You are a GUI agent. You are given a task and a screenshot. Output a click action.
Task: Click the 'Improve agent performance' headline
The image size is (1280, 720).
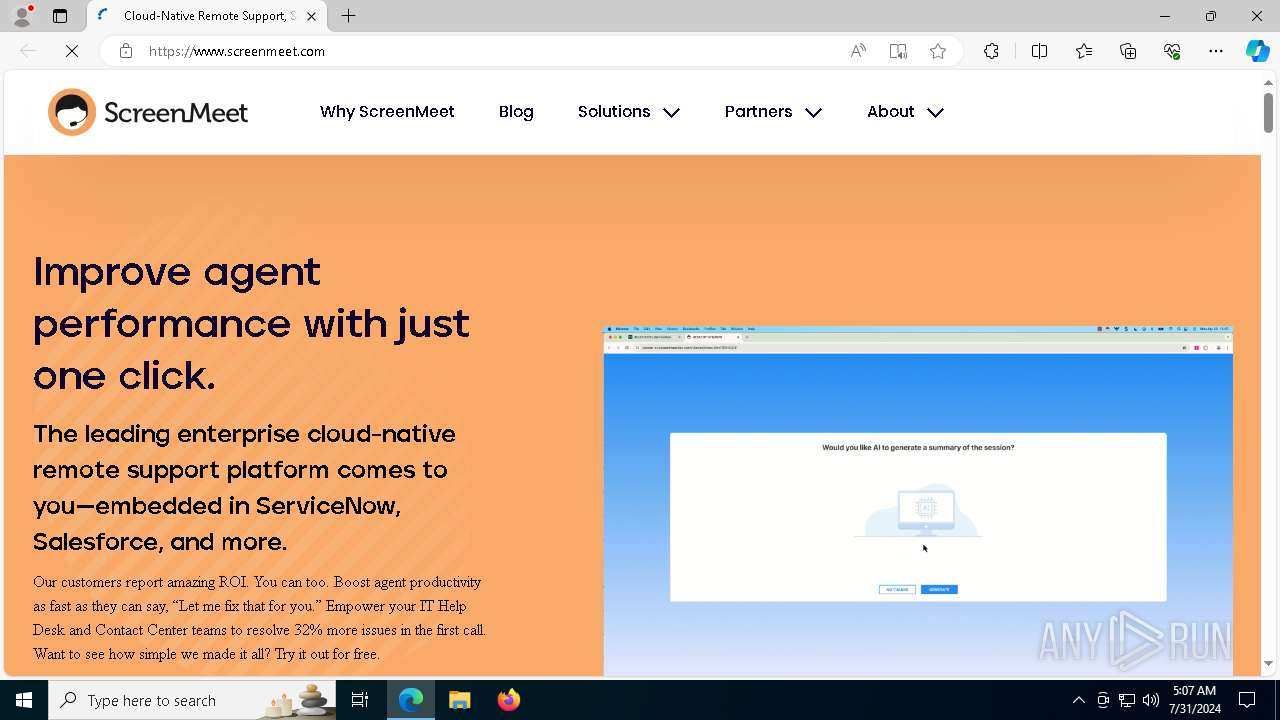pyautogui.click(x=251, y=323)
